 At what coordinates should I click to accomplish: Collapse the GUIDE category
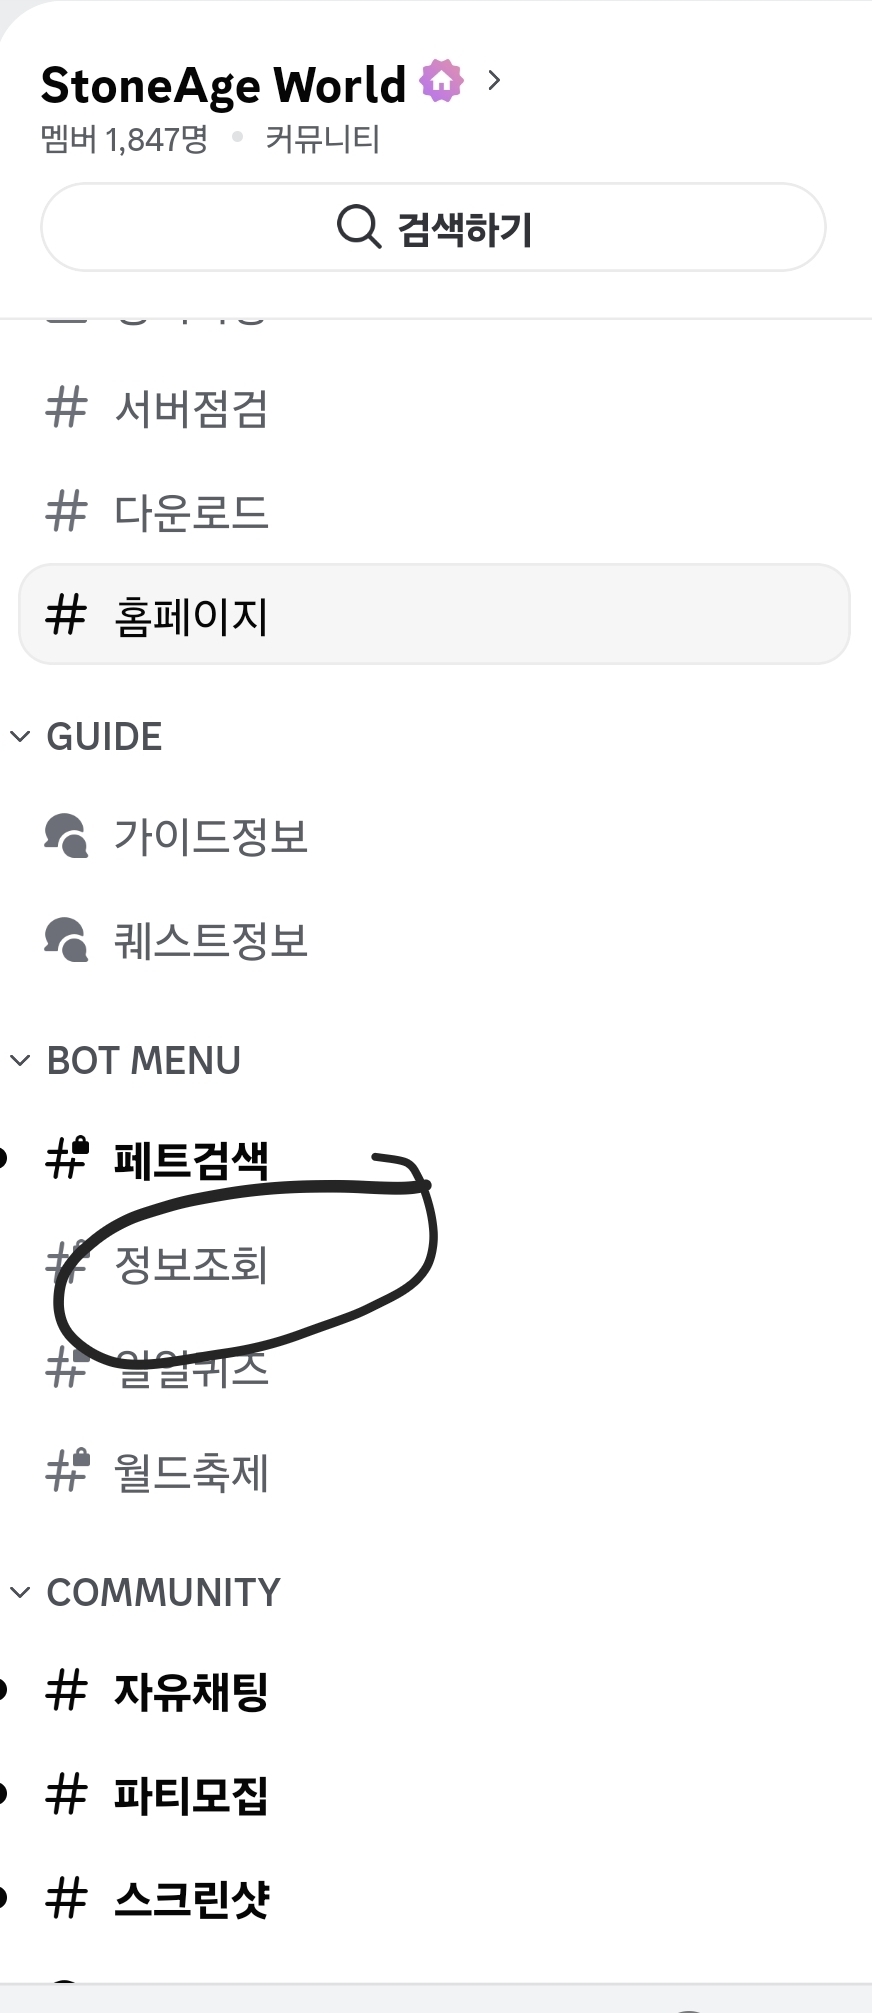click(x=20, y=737)
